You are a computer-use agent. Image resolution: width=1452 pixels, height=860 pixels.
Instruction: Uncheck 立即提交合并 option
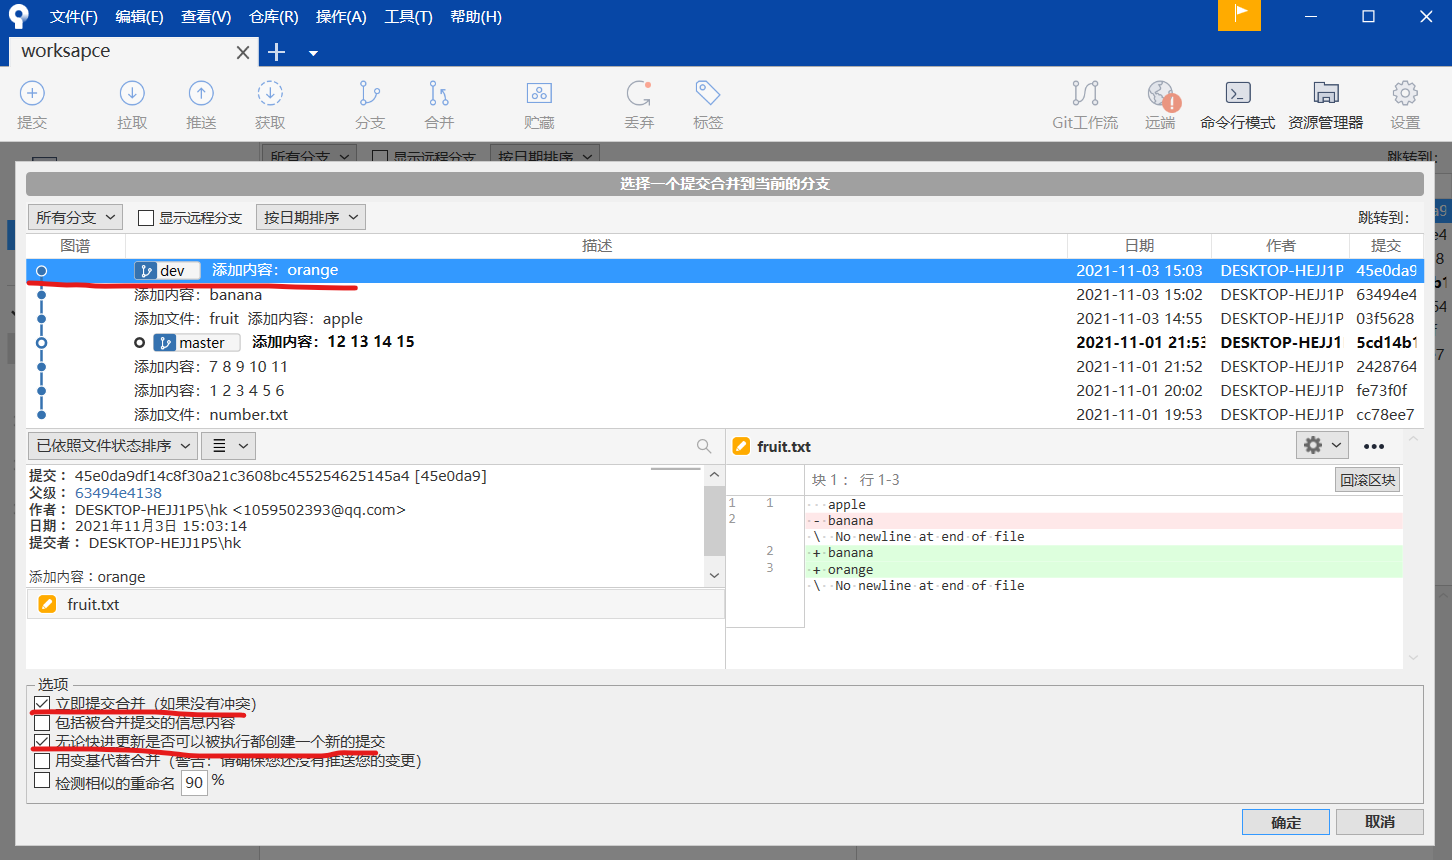[x=42, y=704]
